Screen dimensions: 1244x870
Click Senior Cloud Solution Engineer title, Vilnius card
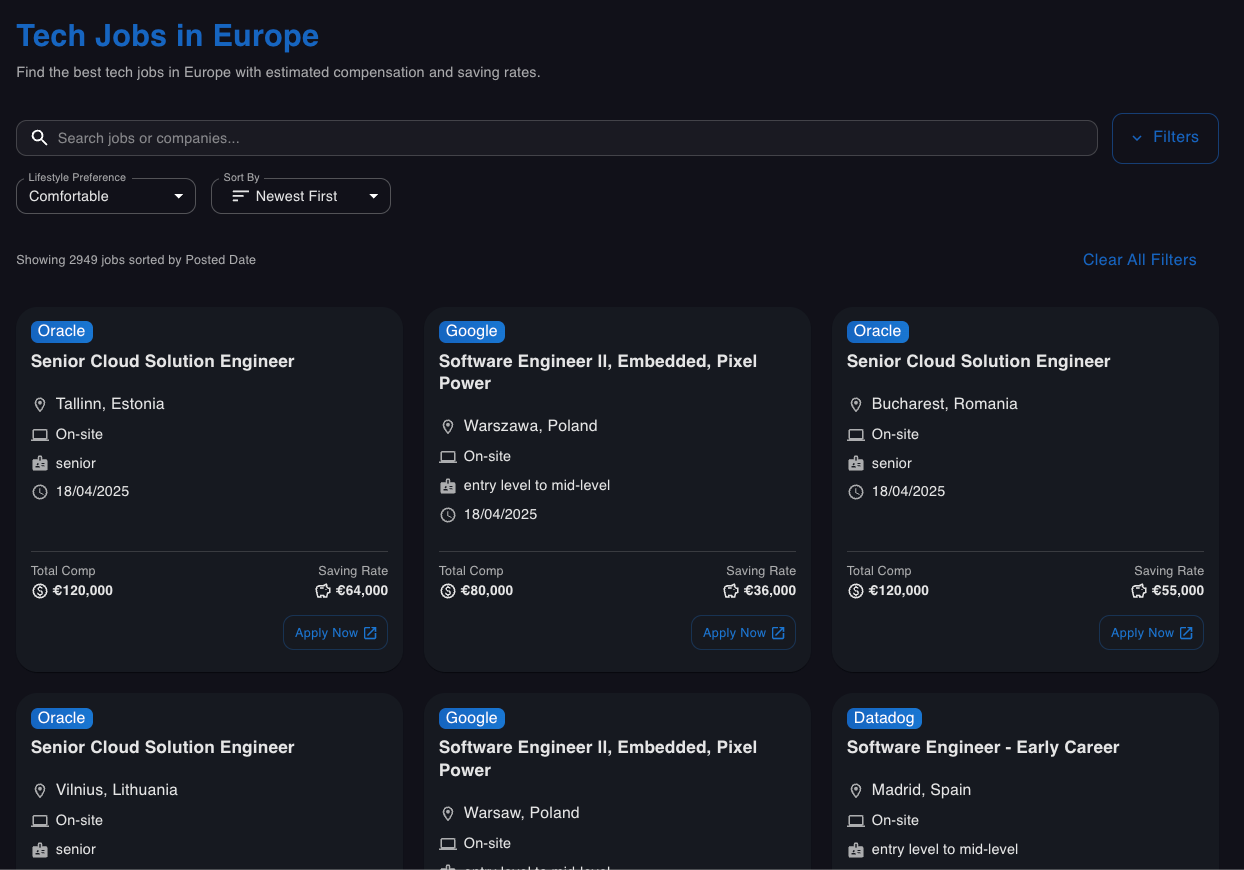coord(163,747)
